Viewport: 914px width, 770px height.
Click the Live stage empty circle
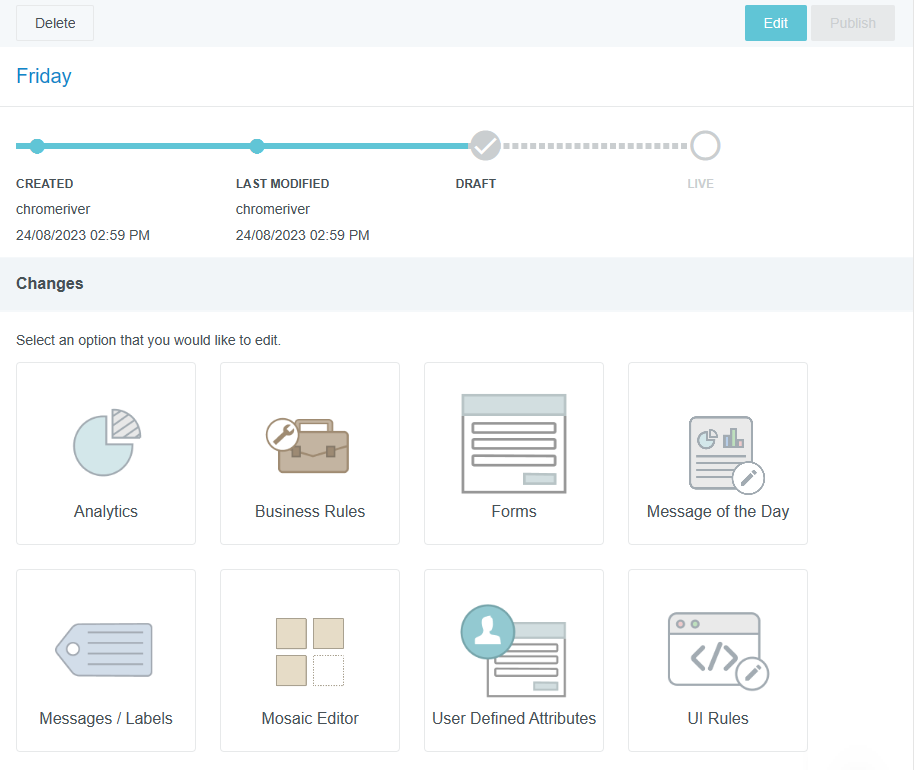coord(705,146)
